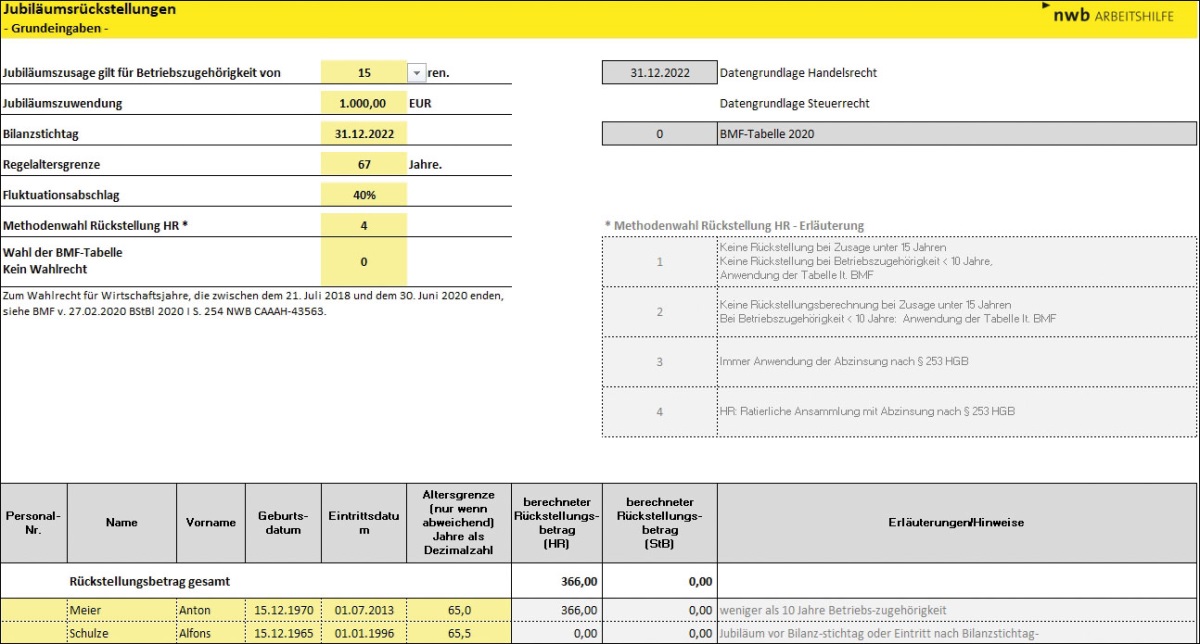Select the Wahl der BMF-Tabelle input cell
1200x644 pixels.
click(x=363, y=262)
